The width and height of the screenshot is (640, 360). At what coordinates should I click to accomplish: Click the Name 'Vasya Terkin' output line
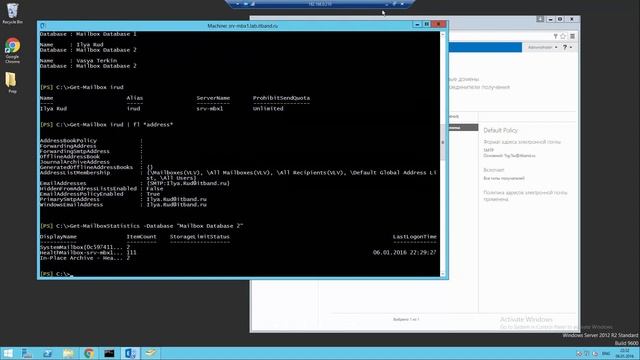[x=78, y=60]
